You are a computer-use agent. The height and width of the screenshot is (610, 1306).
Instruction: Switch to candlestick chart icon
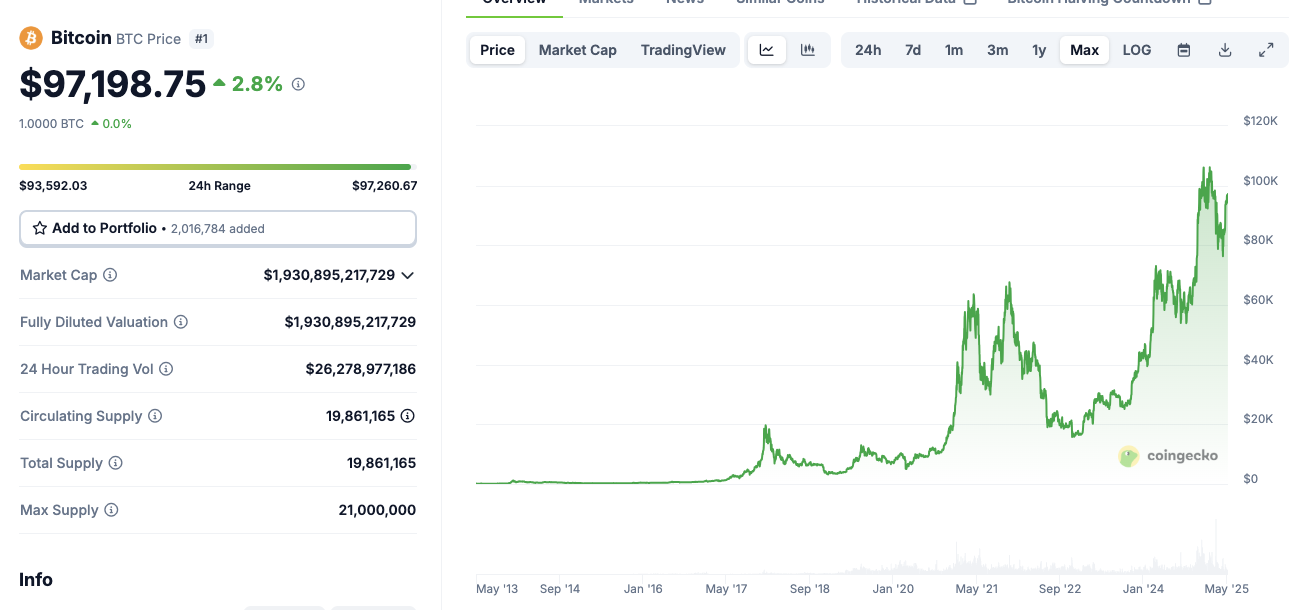point(806,49)
